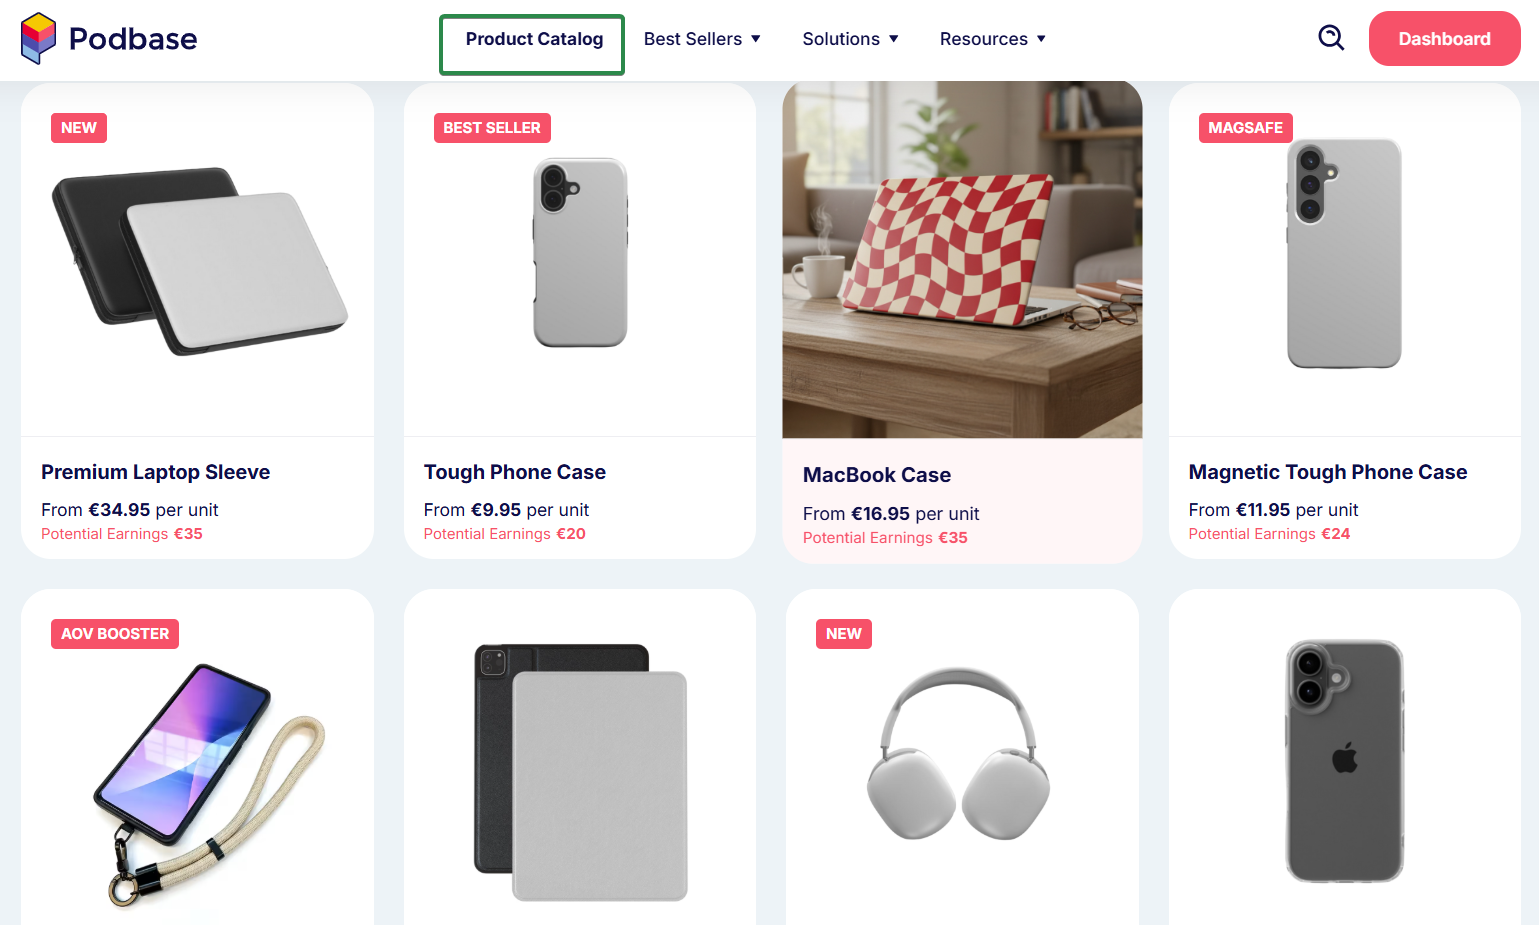This screenshot has width=1539, height=925.
Task: Expand the Best Sellers dropdown
Action: point(702,39)
